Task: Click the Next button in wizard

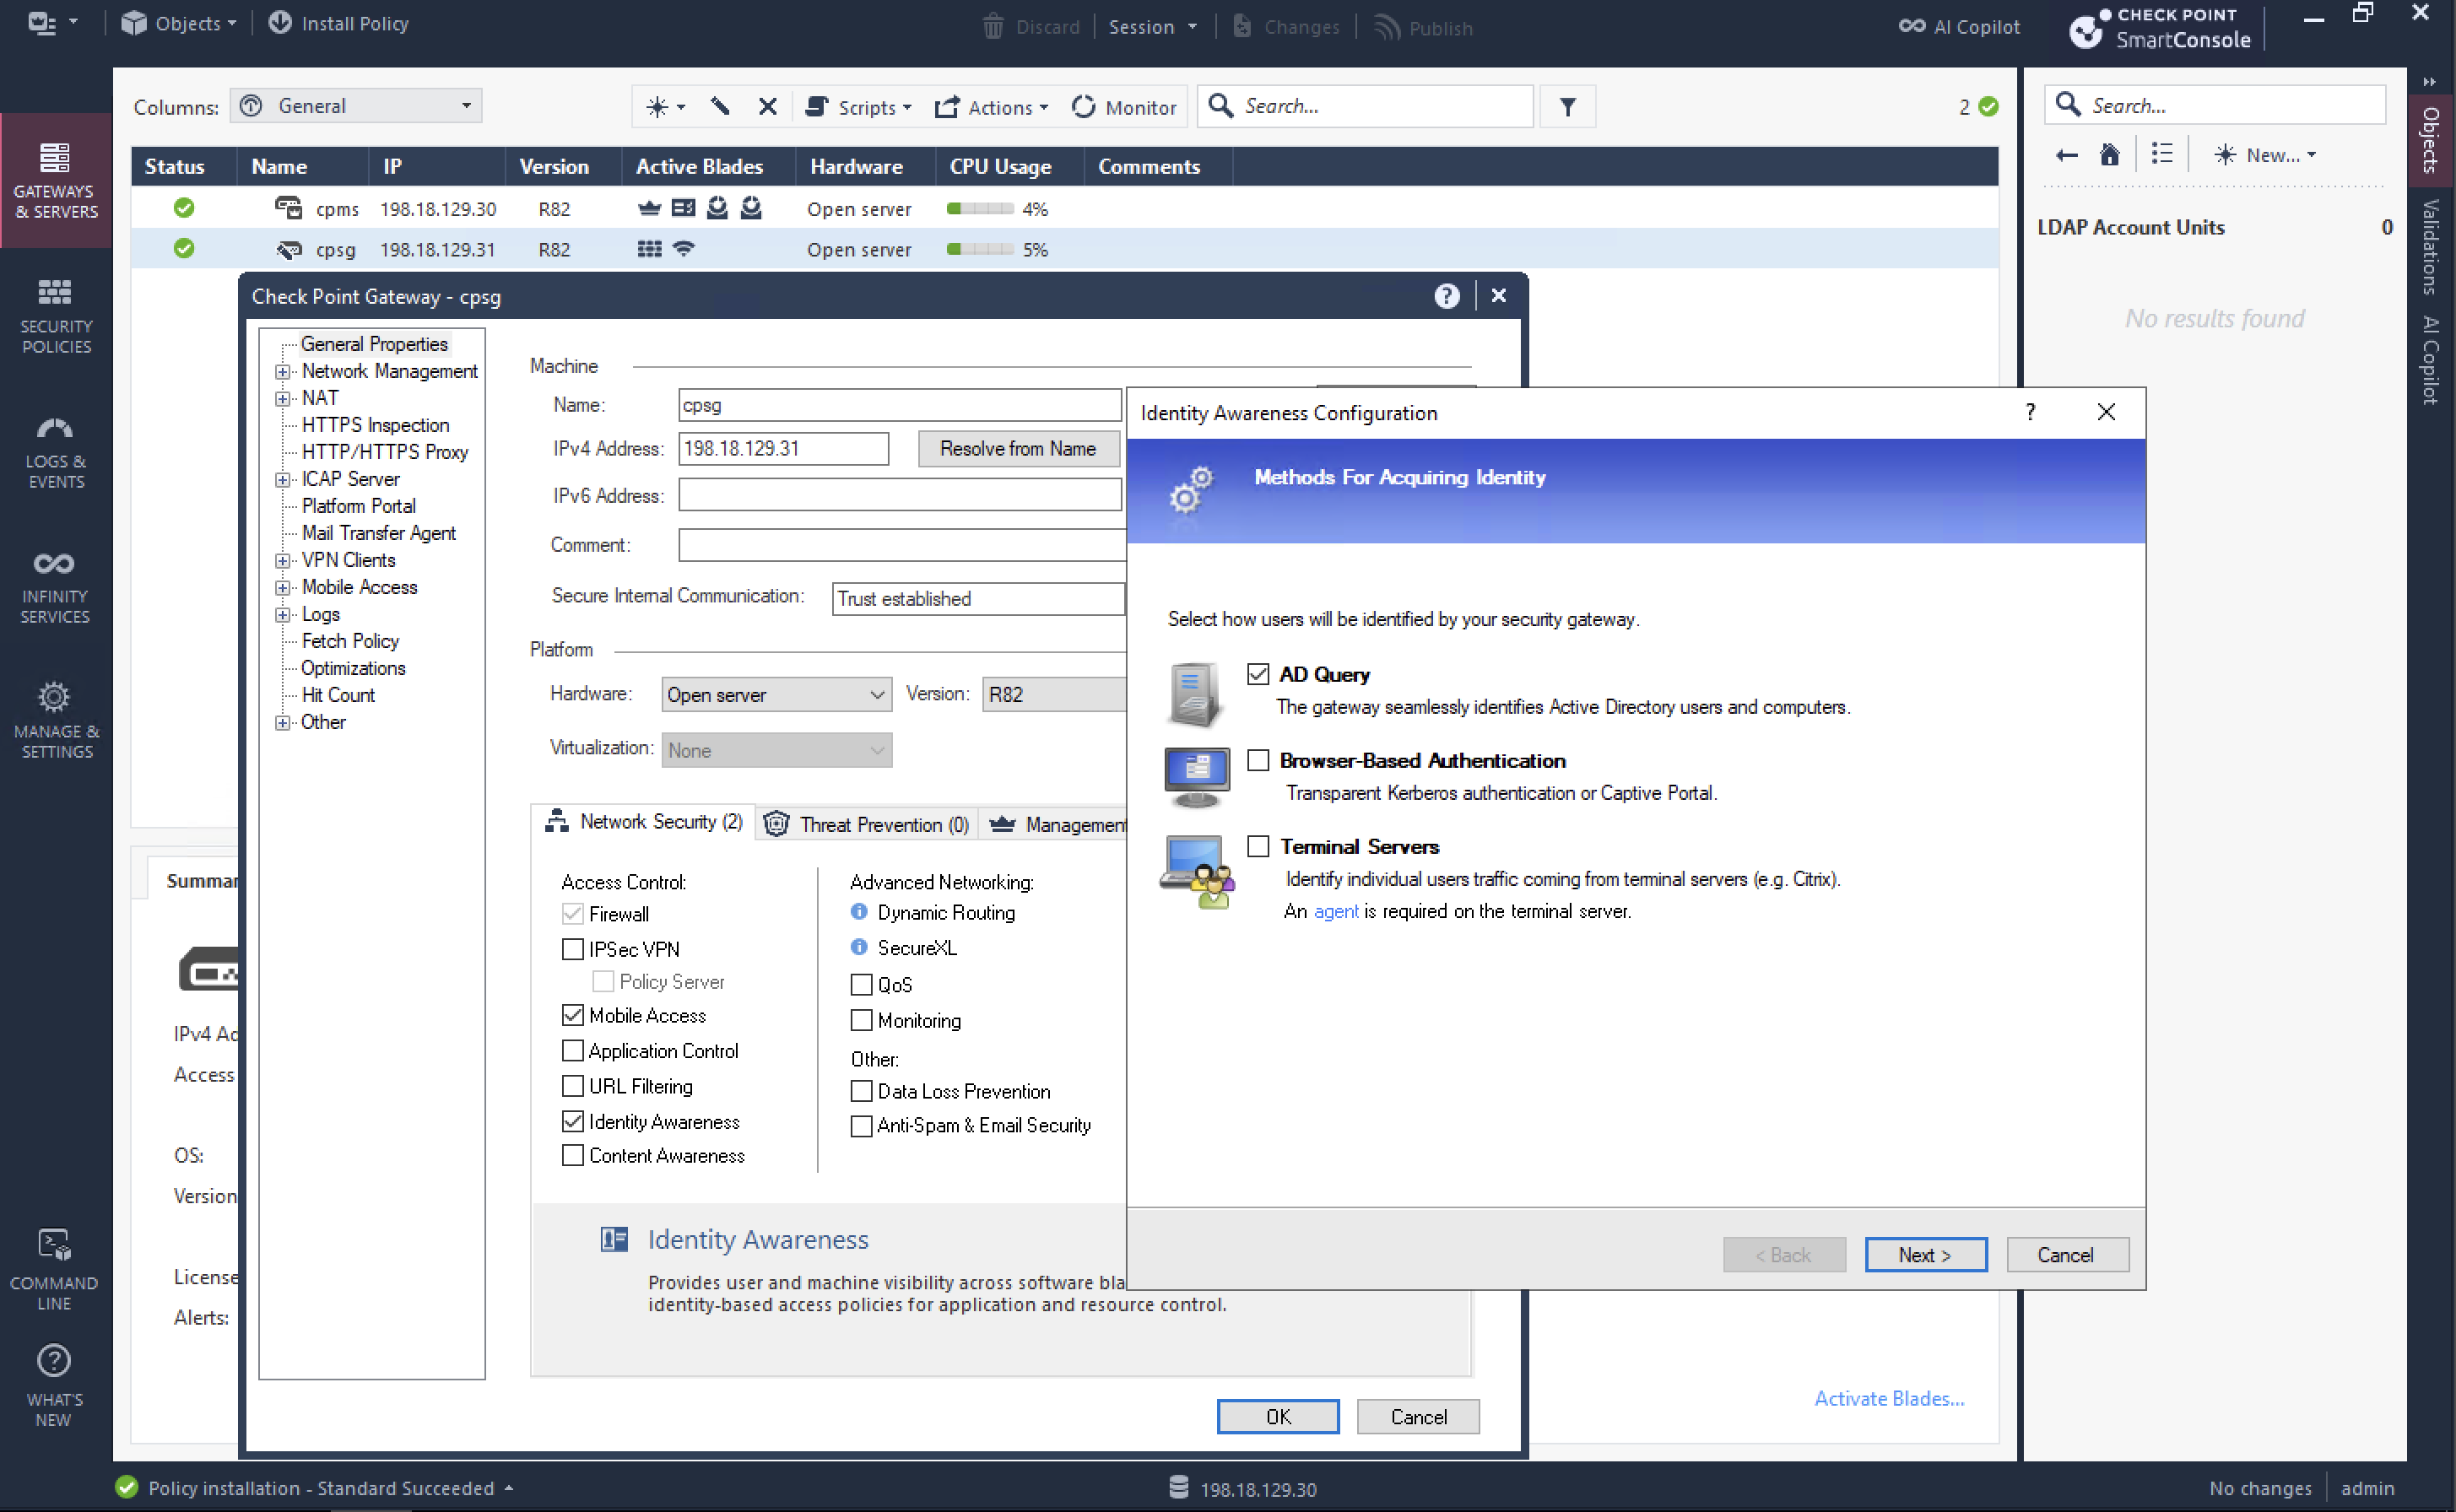Action: point(1925,1255)
